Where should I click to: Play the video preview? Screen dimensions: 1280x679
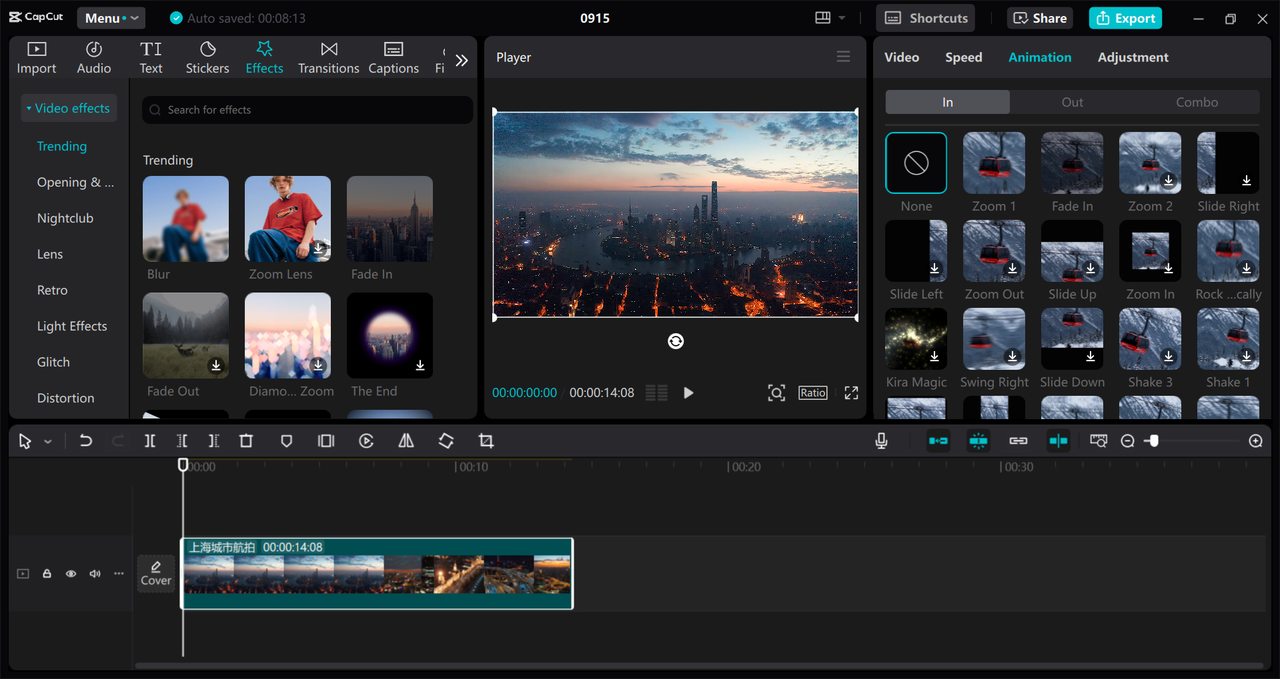click(688, 393)
